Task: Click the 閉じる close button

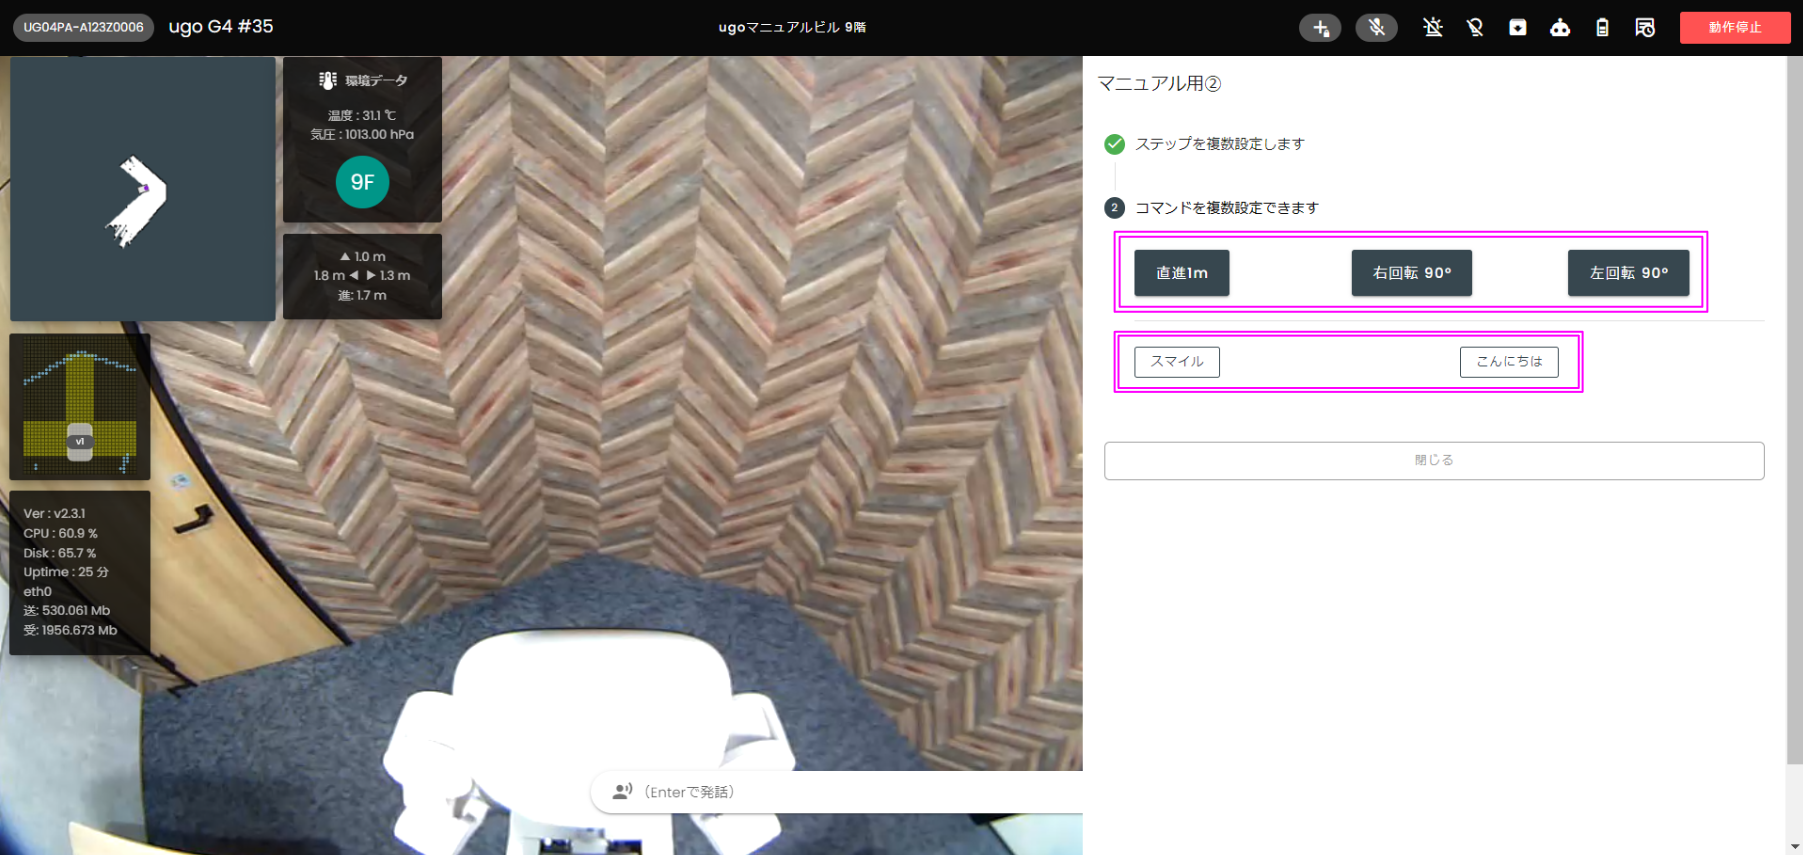Action: pyautogui.click(x=1433, y=461)
